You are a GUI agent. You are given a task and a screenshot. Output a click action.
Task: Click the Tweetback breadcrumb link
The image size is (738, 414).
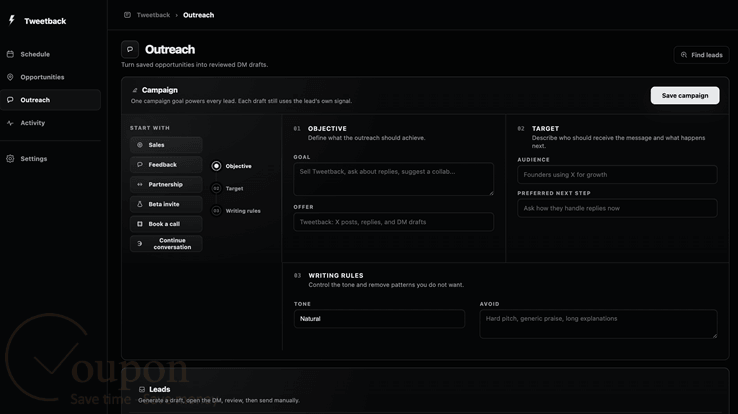pos(153,15)
